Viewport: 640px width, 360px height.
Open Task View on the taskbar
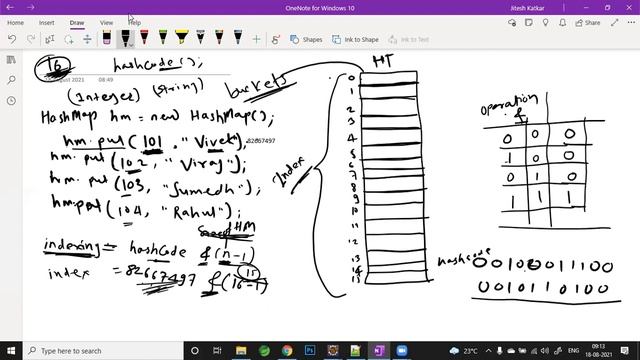tap(217, 351)
